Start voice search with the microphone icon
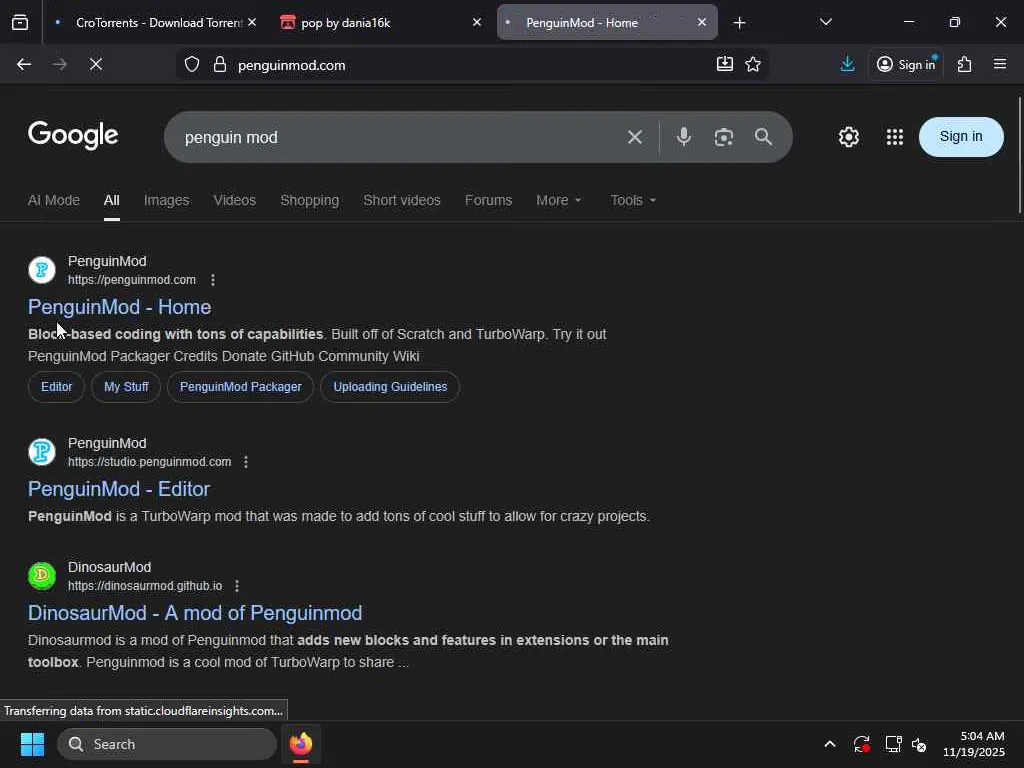The width and height of the screenshot is (1024, 768). 684,137
